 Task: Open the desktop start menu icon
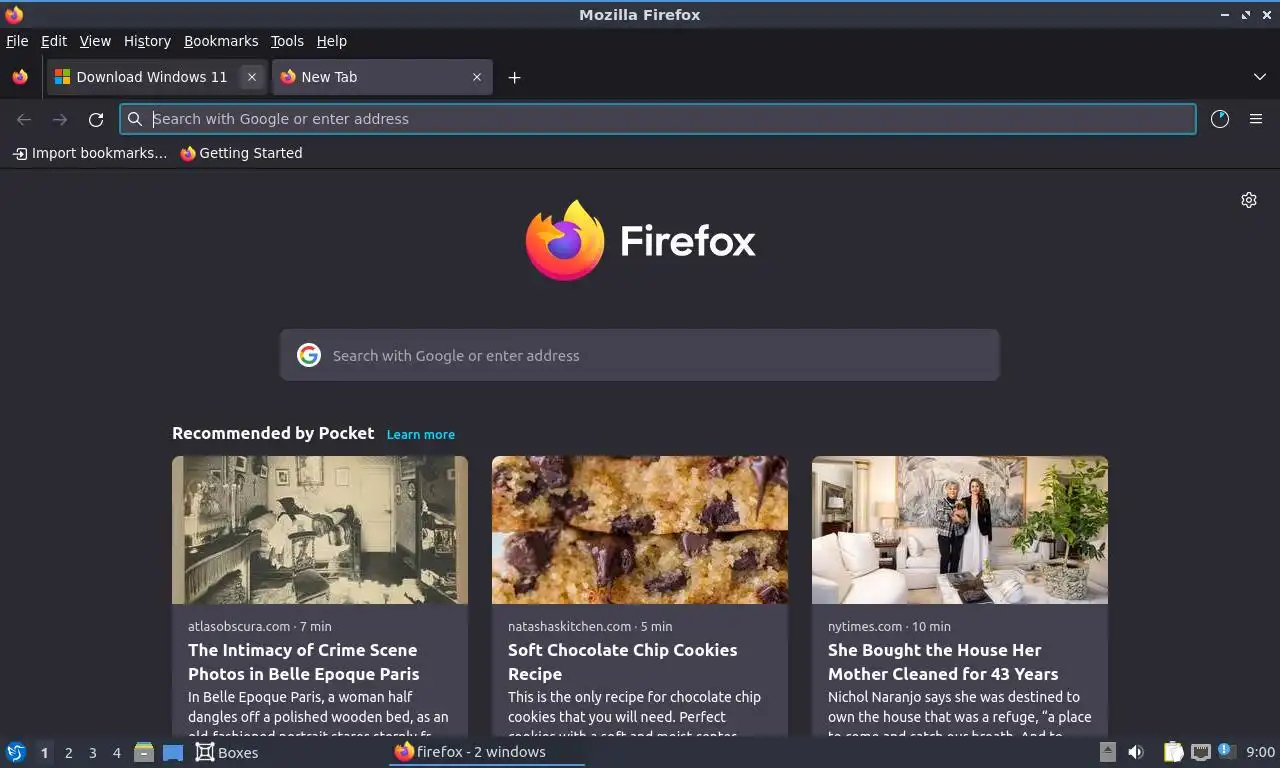[x=16, y=752]
